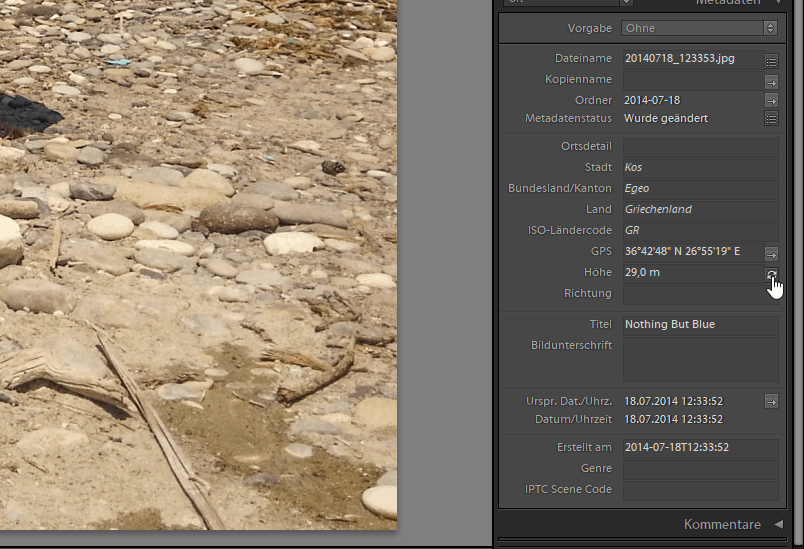Click the arrow icon next to Kopienname
804x549 pixels.
point(771,81)
